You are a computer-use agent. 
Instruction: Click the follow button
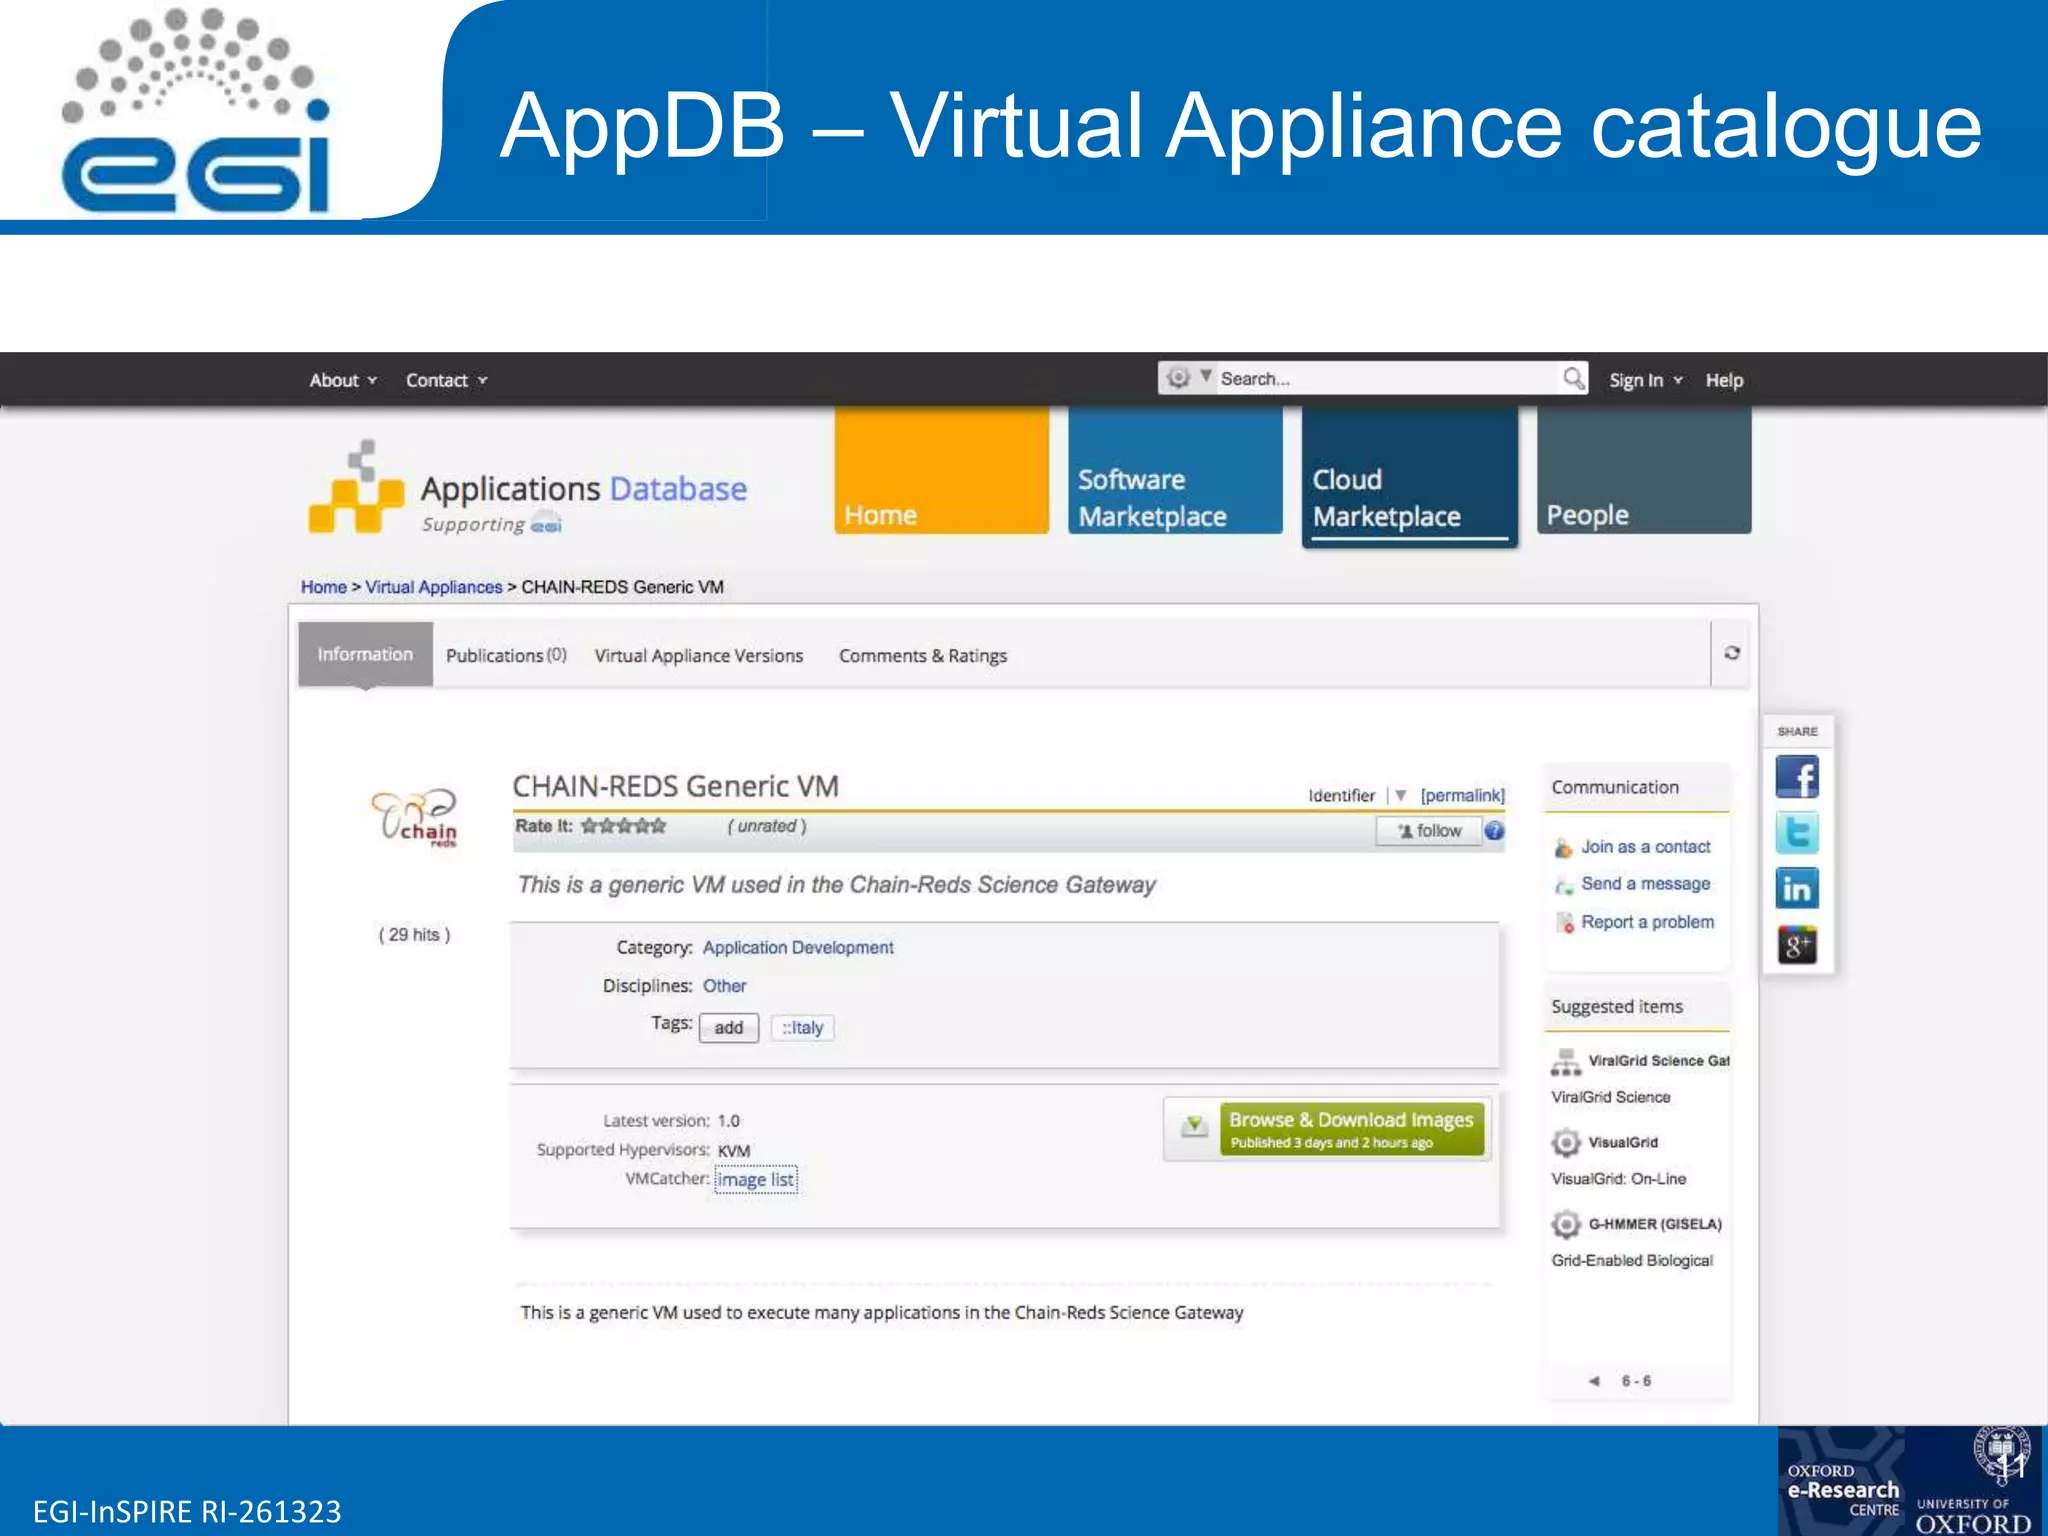[1429, 831]
